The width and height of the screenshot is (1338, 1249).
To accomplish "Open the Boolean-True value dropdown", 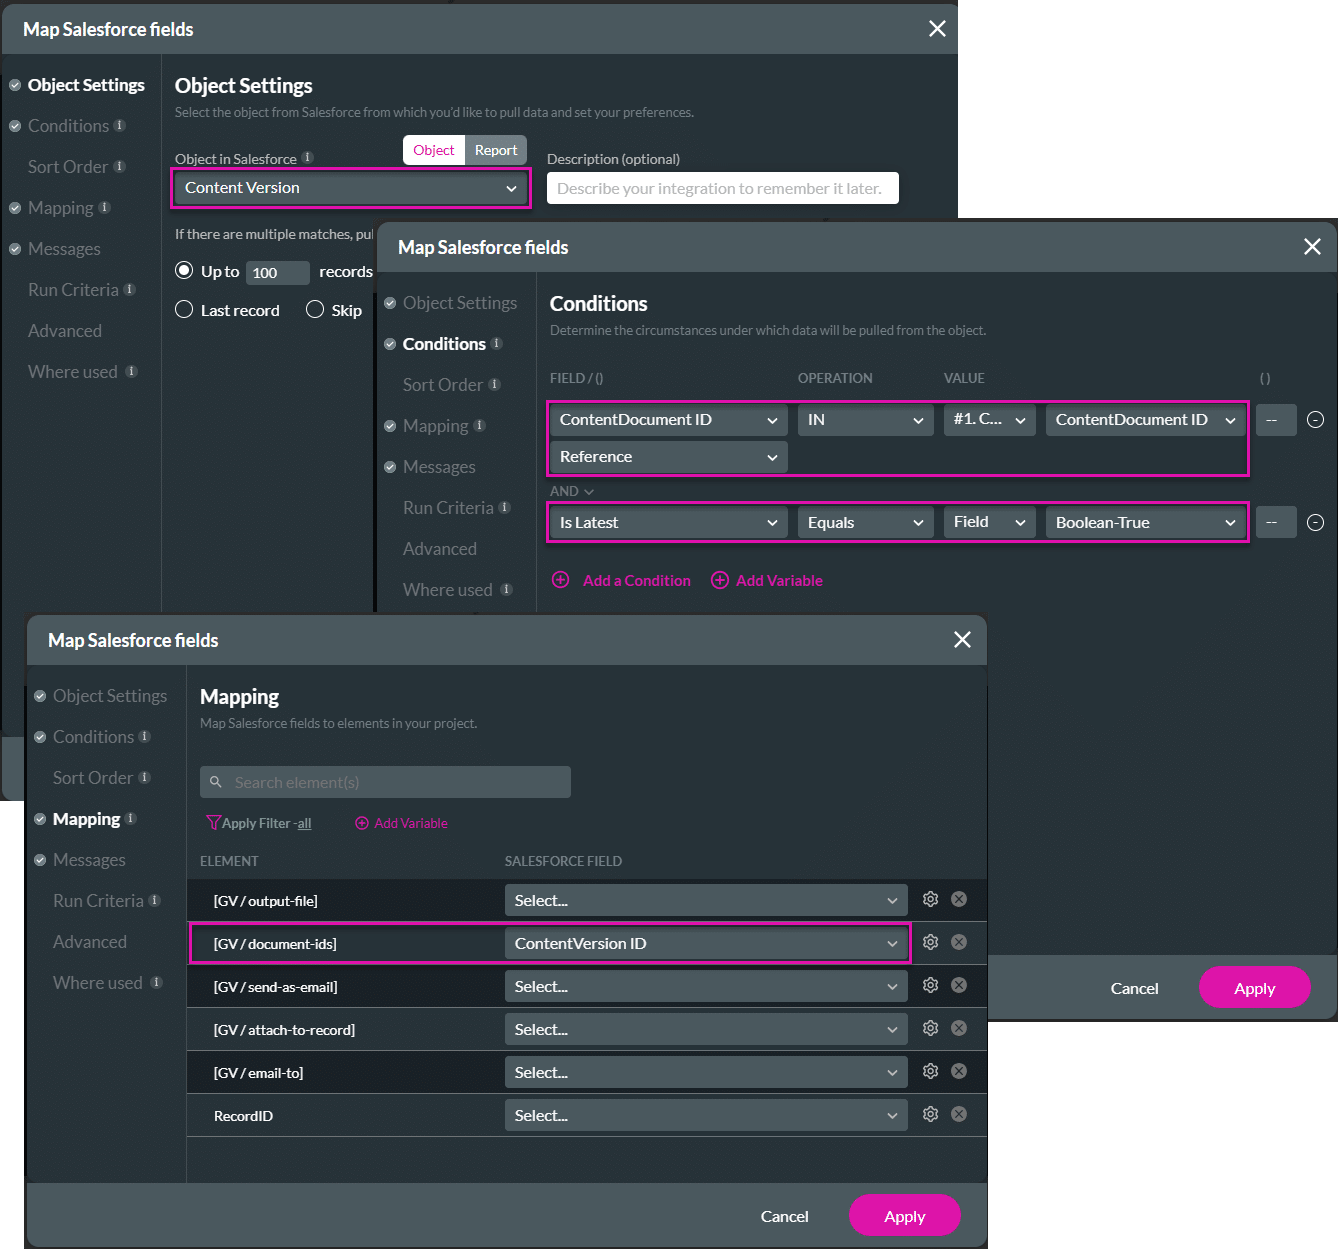I will tap(1145, 523).
